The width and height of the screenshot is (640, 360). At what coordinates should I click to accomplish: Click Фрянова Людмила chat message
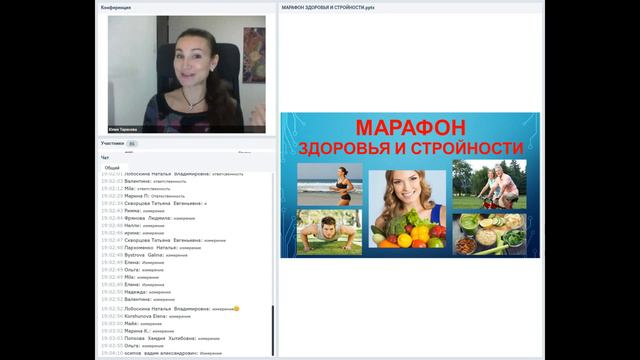[x=148, y=218]
